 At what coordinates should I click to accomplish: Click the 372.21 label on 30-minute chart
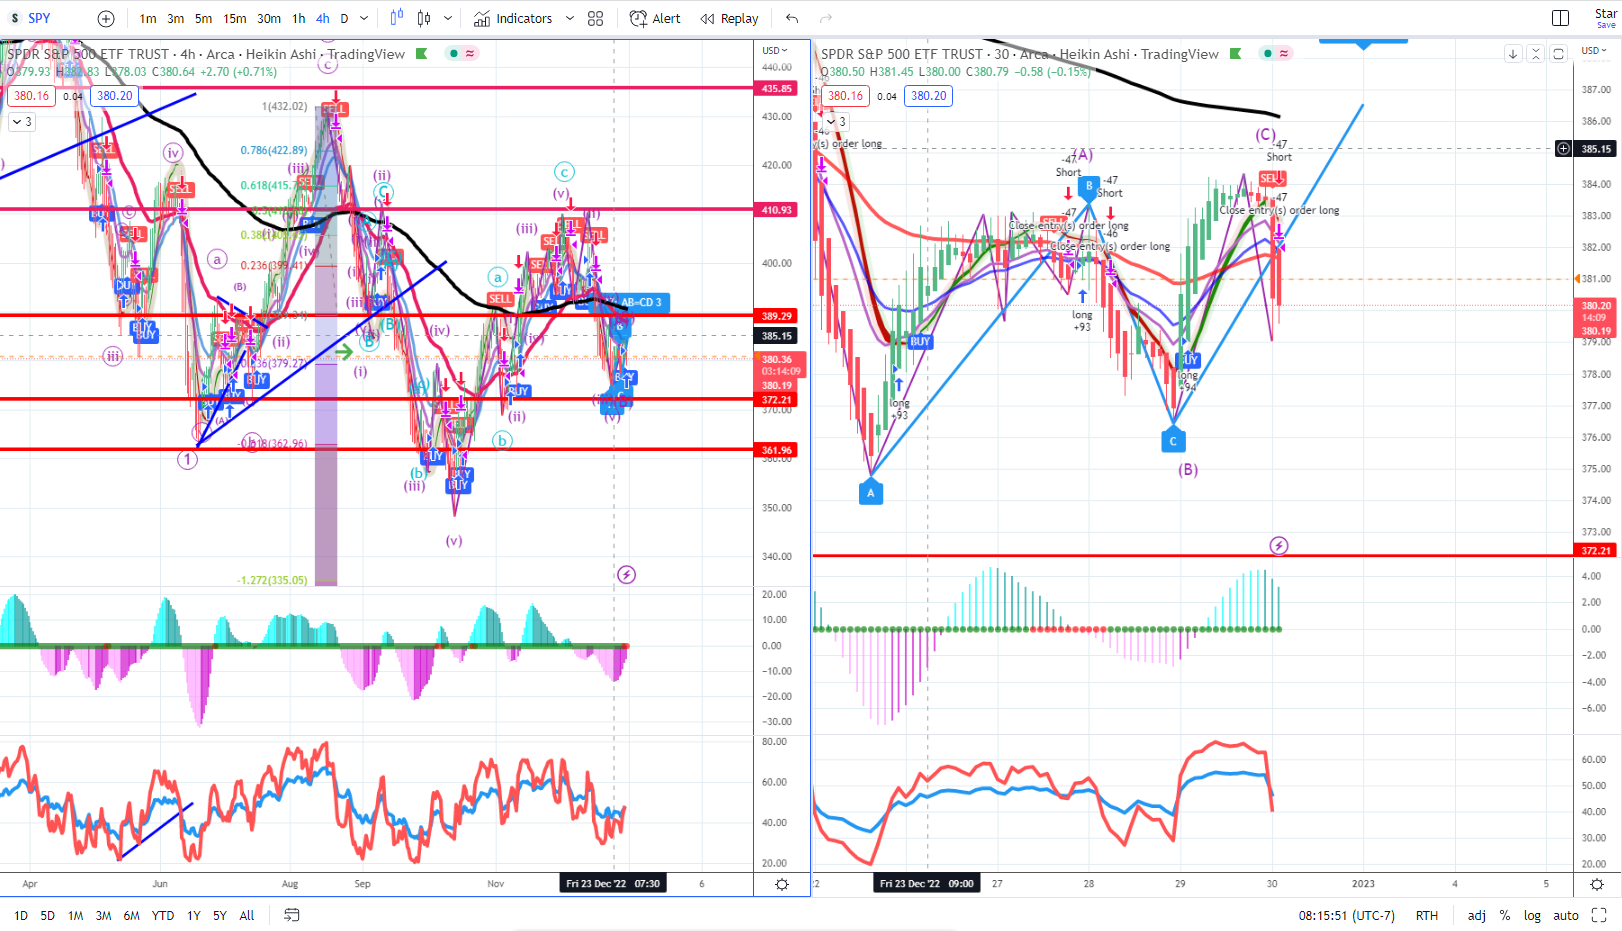click(1596, 551)
